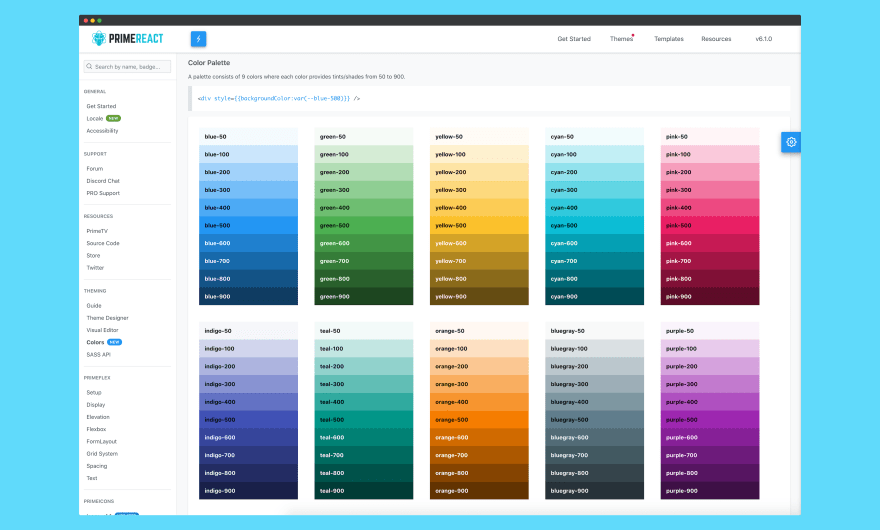Screen dimensions: 880x530
Task: Click the yellow-800 color swatch
Action: coord(479,278)
